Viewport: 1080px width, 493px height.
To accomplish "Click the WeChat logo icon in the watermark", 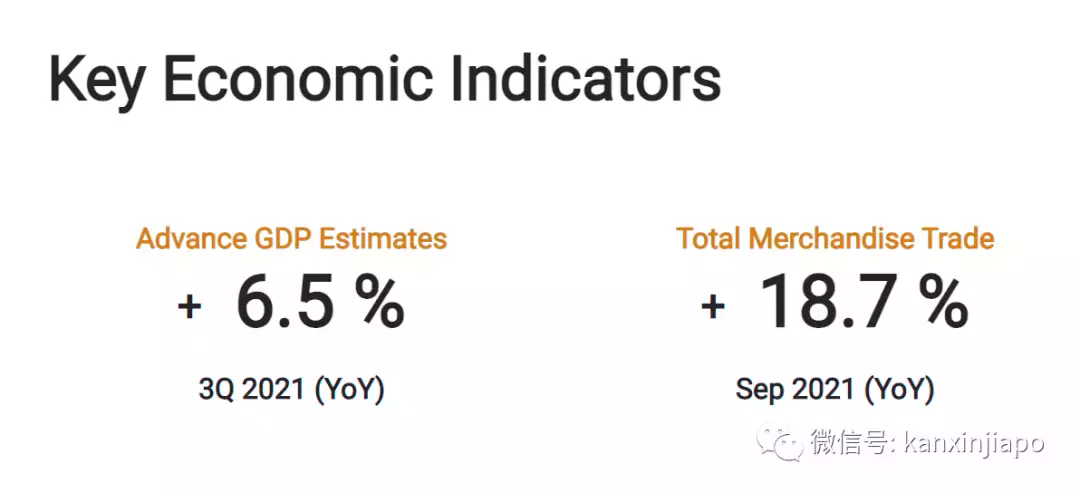I will (779, 441).
